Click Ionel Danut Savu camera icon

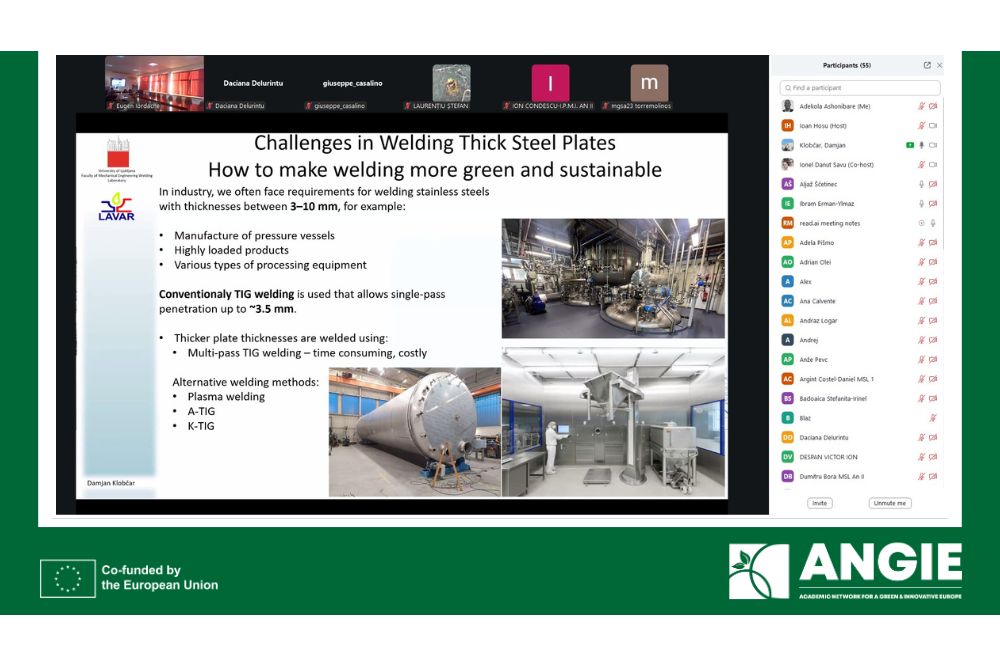coord(933,165)
